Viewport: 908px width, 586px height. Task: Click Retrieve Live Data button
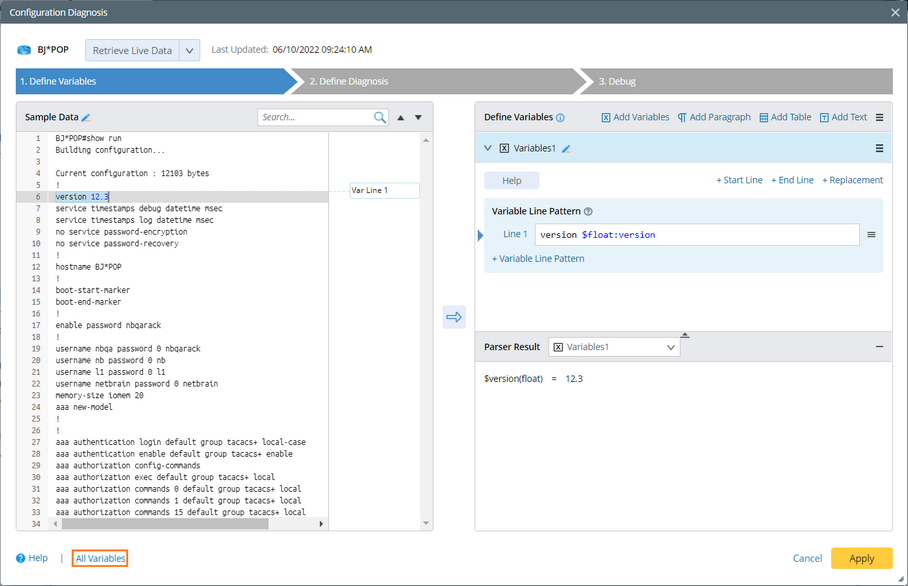[132, 51]
